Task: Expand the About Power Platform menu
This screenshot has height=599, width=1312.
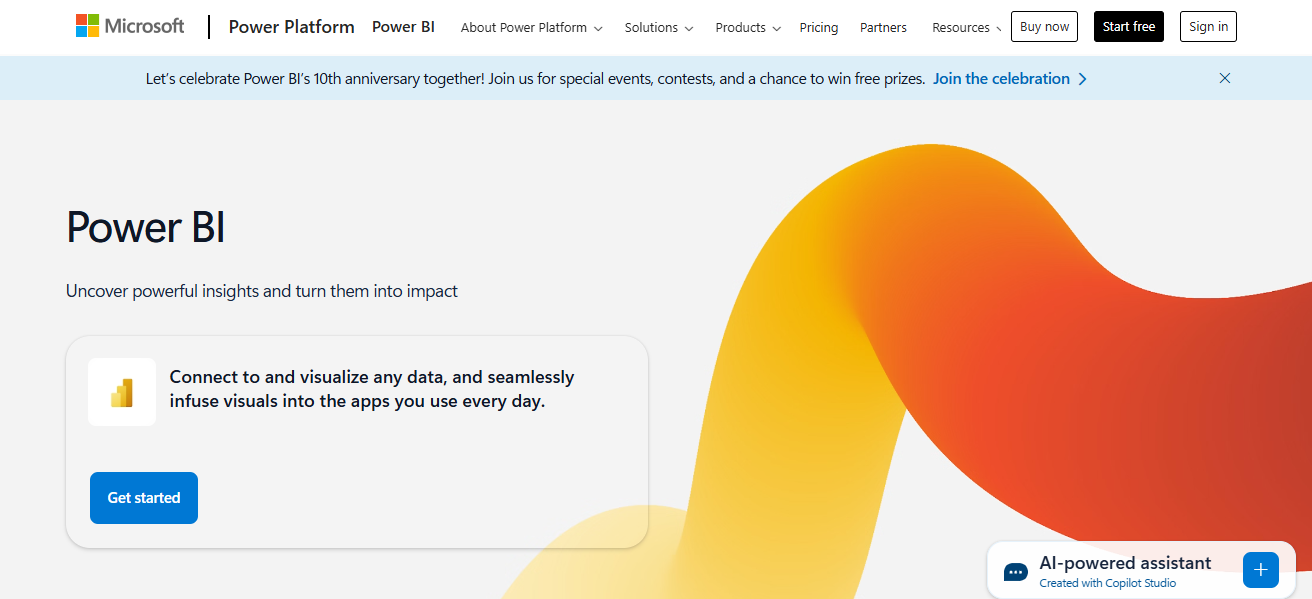Action: tap(531, 27)
